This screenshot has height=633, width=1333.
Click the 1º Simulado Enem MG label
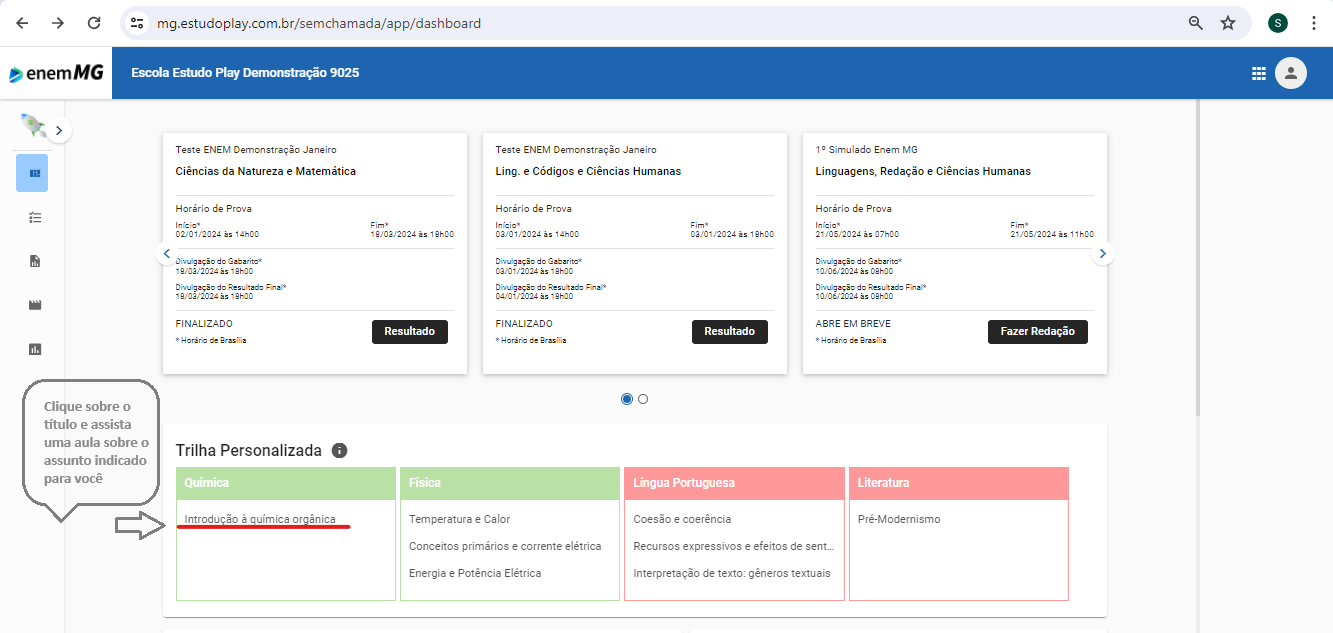coord(867,149)
